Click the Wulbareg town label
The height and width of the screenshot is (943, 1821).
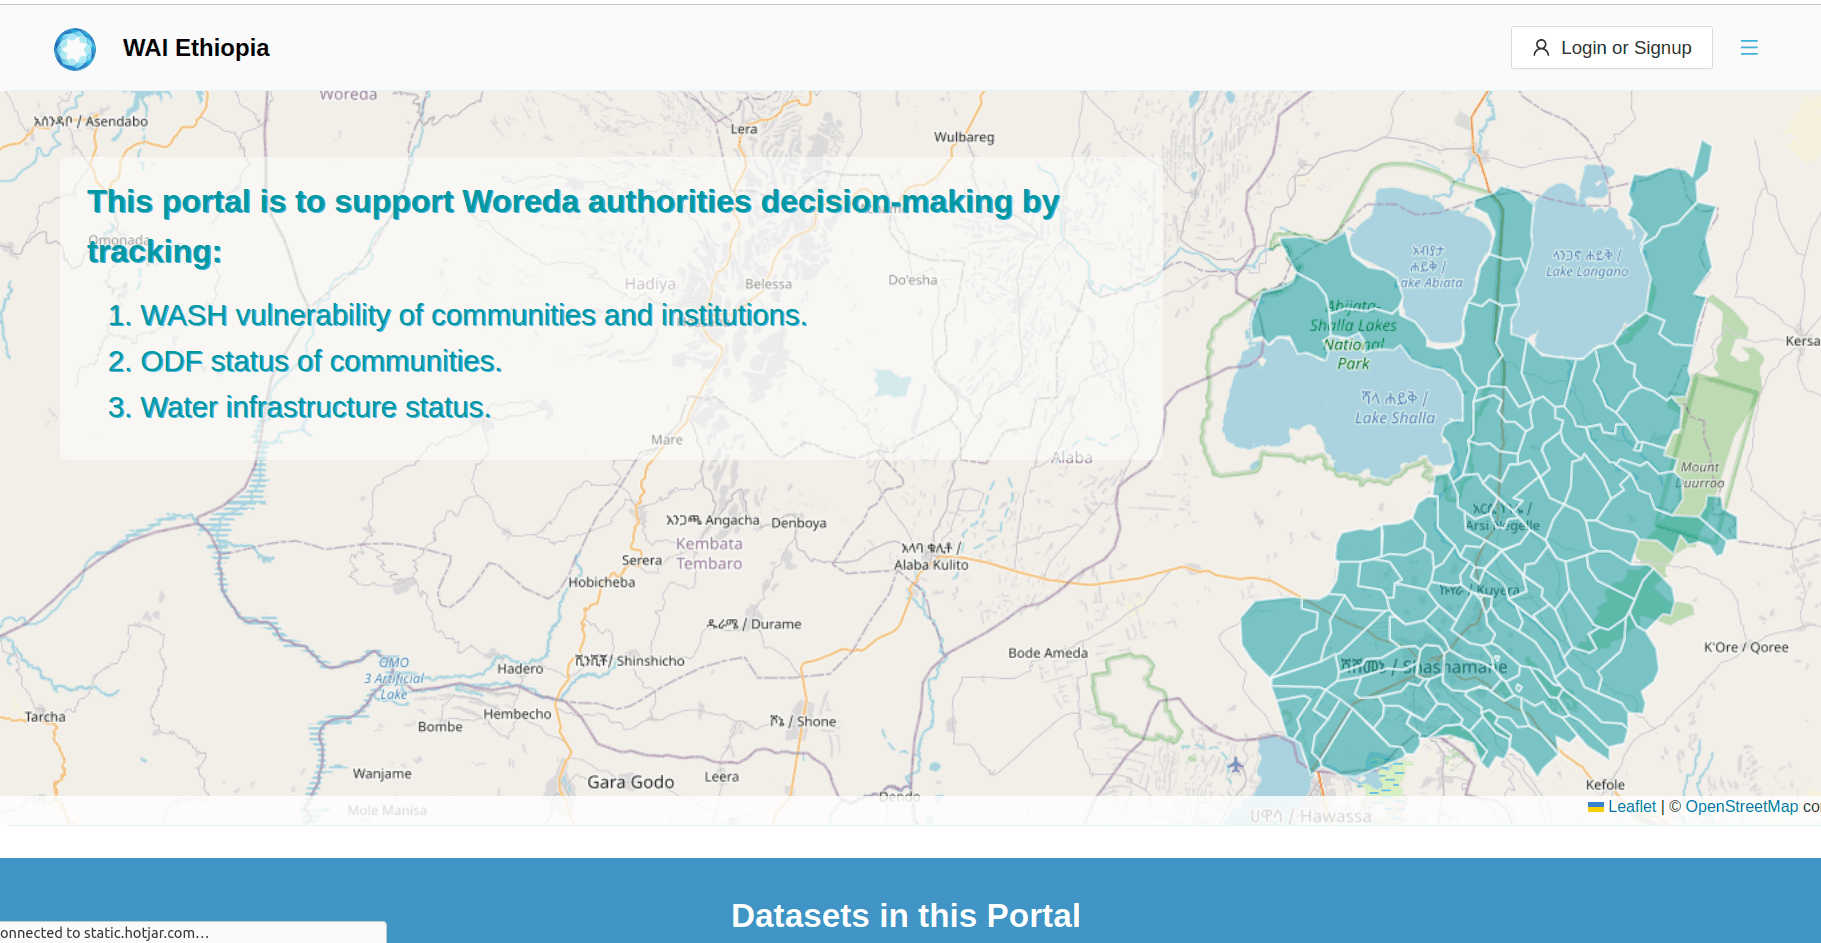[964, 137]
